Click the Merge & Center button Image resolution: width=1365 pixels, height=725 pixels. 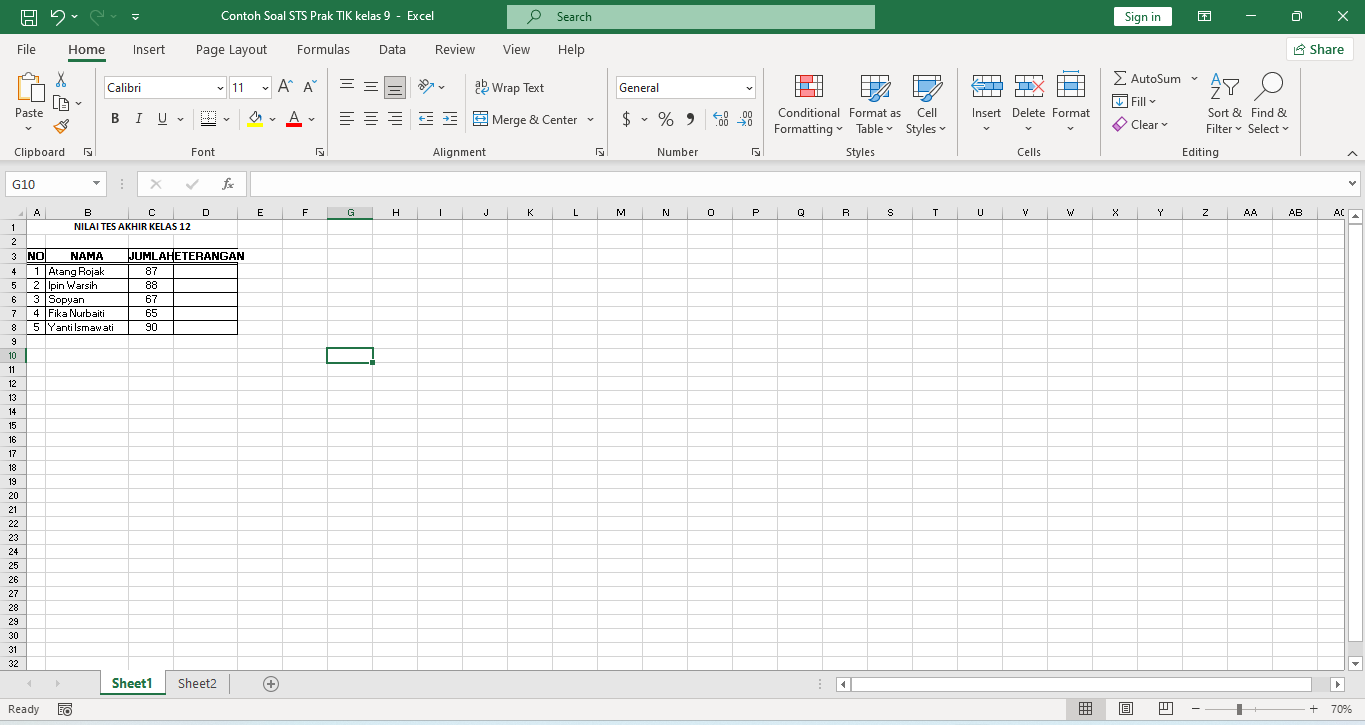point(526,120)
